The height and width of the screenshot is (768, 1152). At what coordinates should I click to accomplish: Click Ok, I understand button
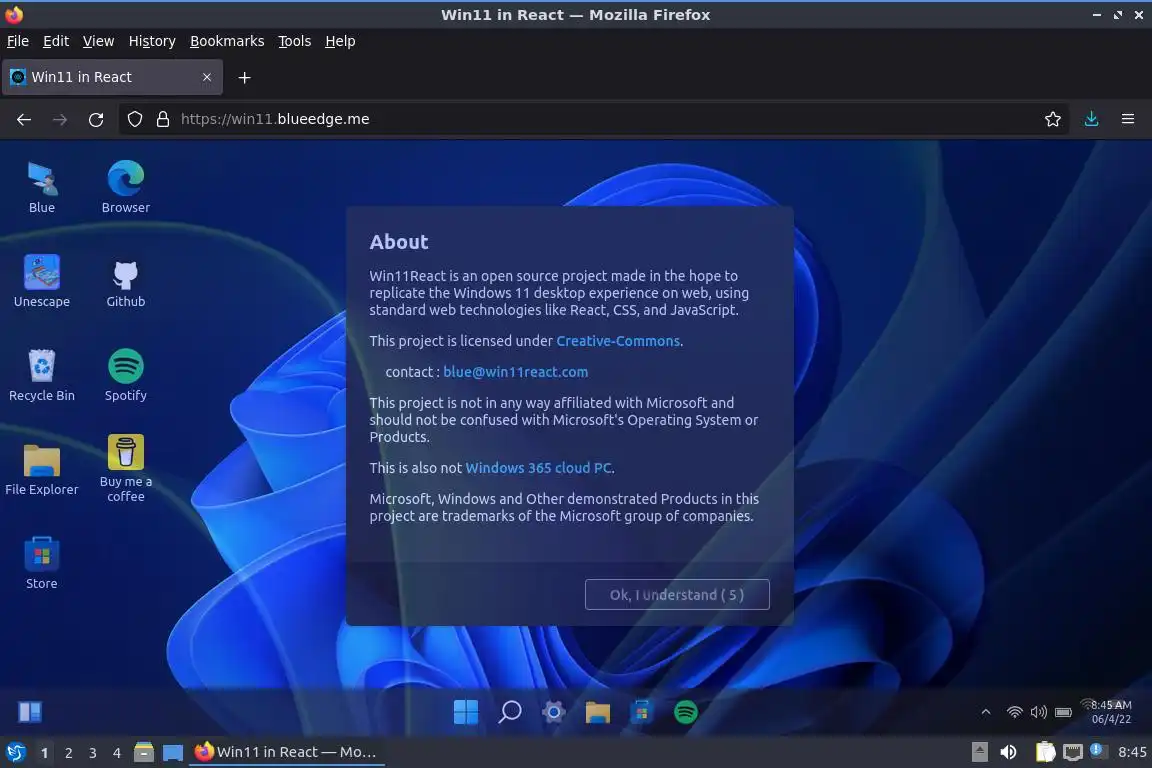677,595
